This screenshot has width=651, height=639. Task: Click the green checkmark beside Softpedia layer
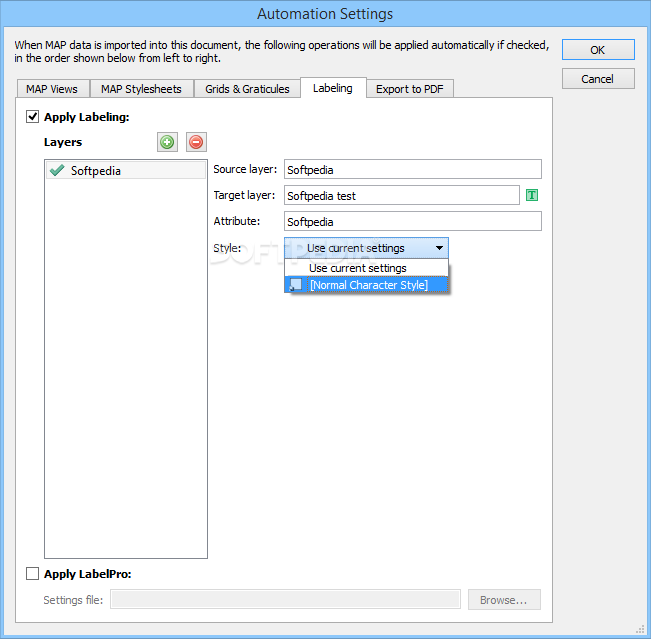[57, 170]
